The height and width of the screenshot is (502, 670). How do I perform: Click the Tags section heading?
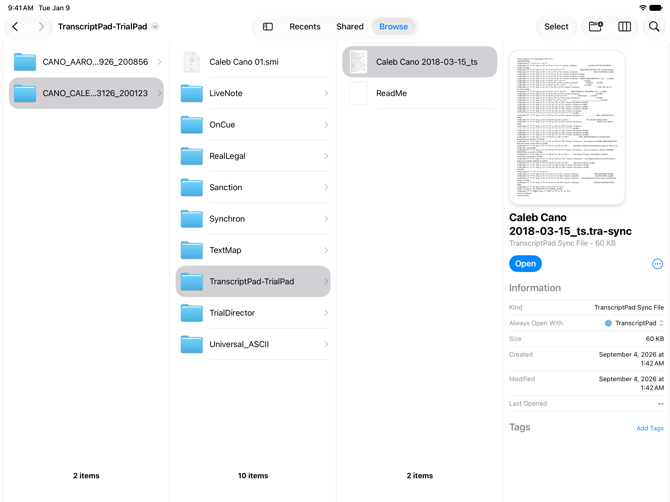520,427
